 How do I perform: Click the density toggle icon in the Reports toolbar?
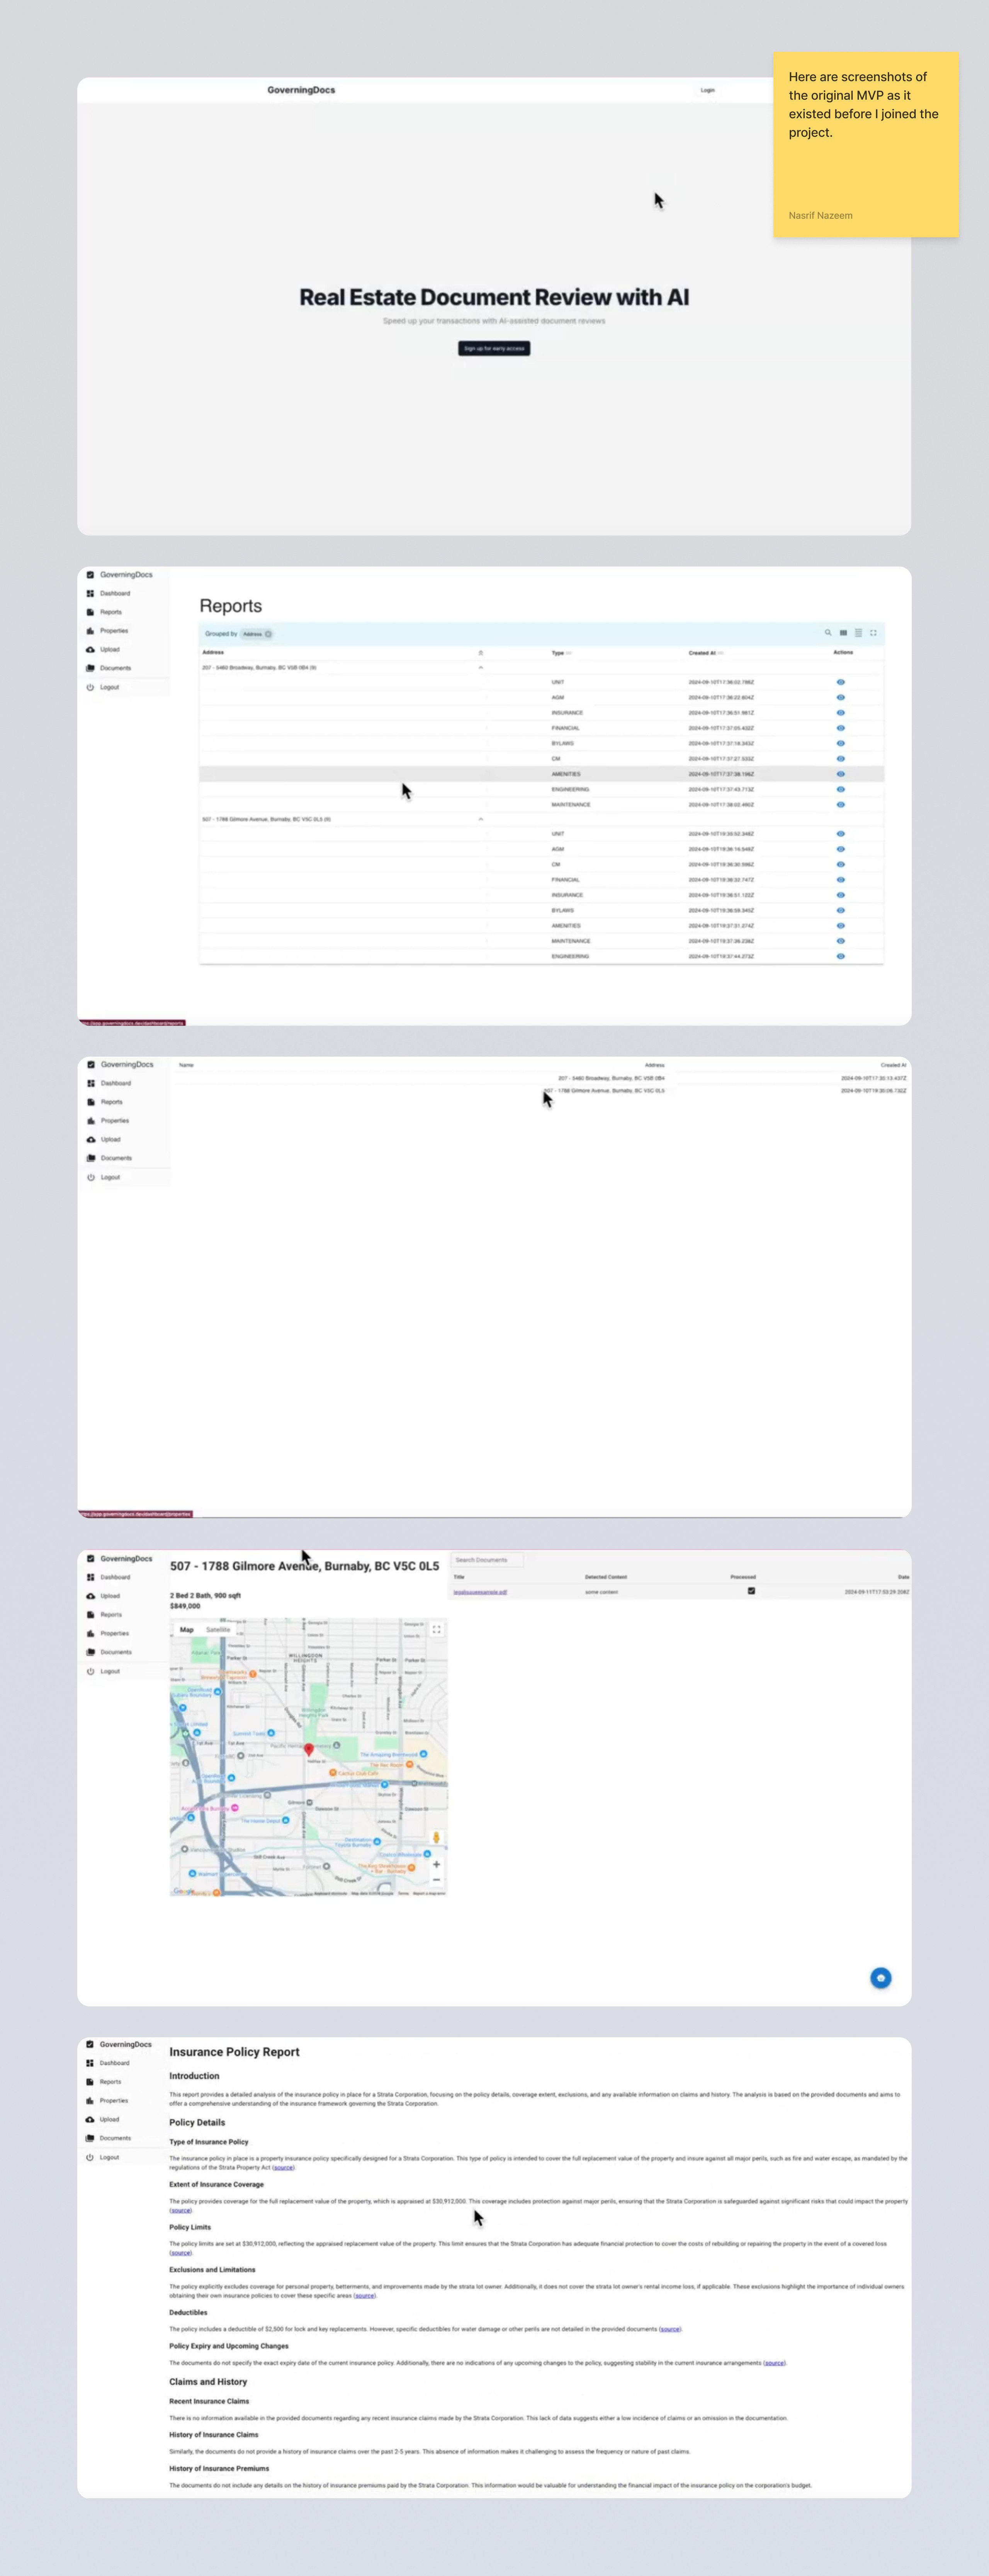(858, 633)
